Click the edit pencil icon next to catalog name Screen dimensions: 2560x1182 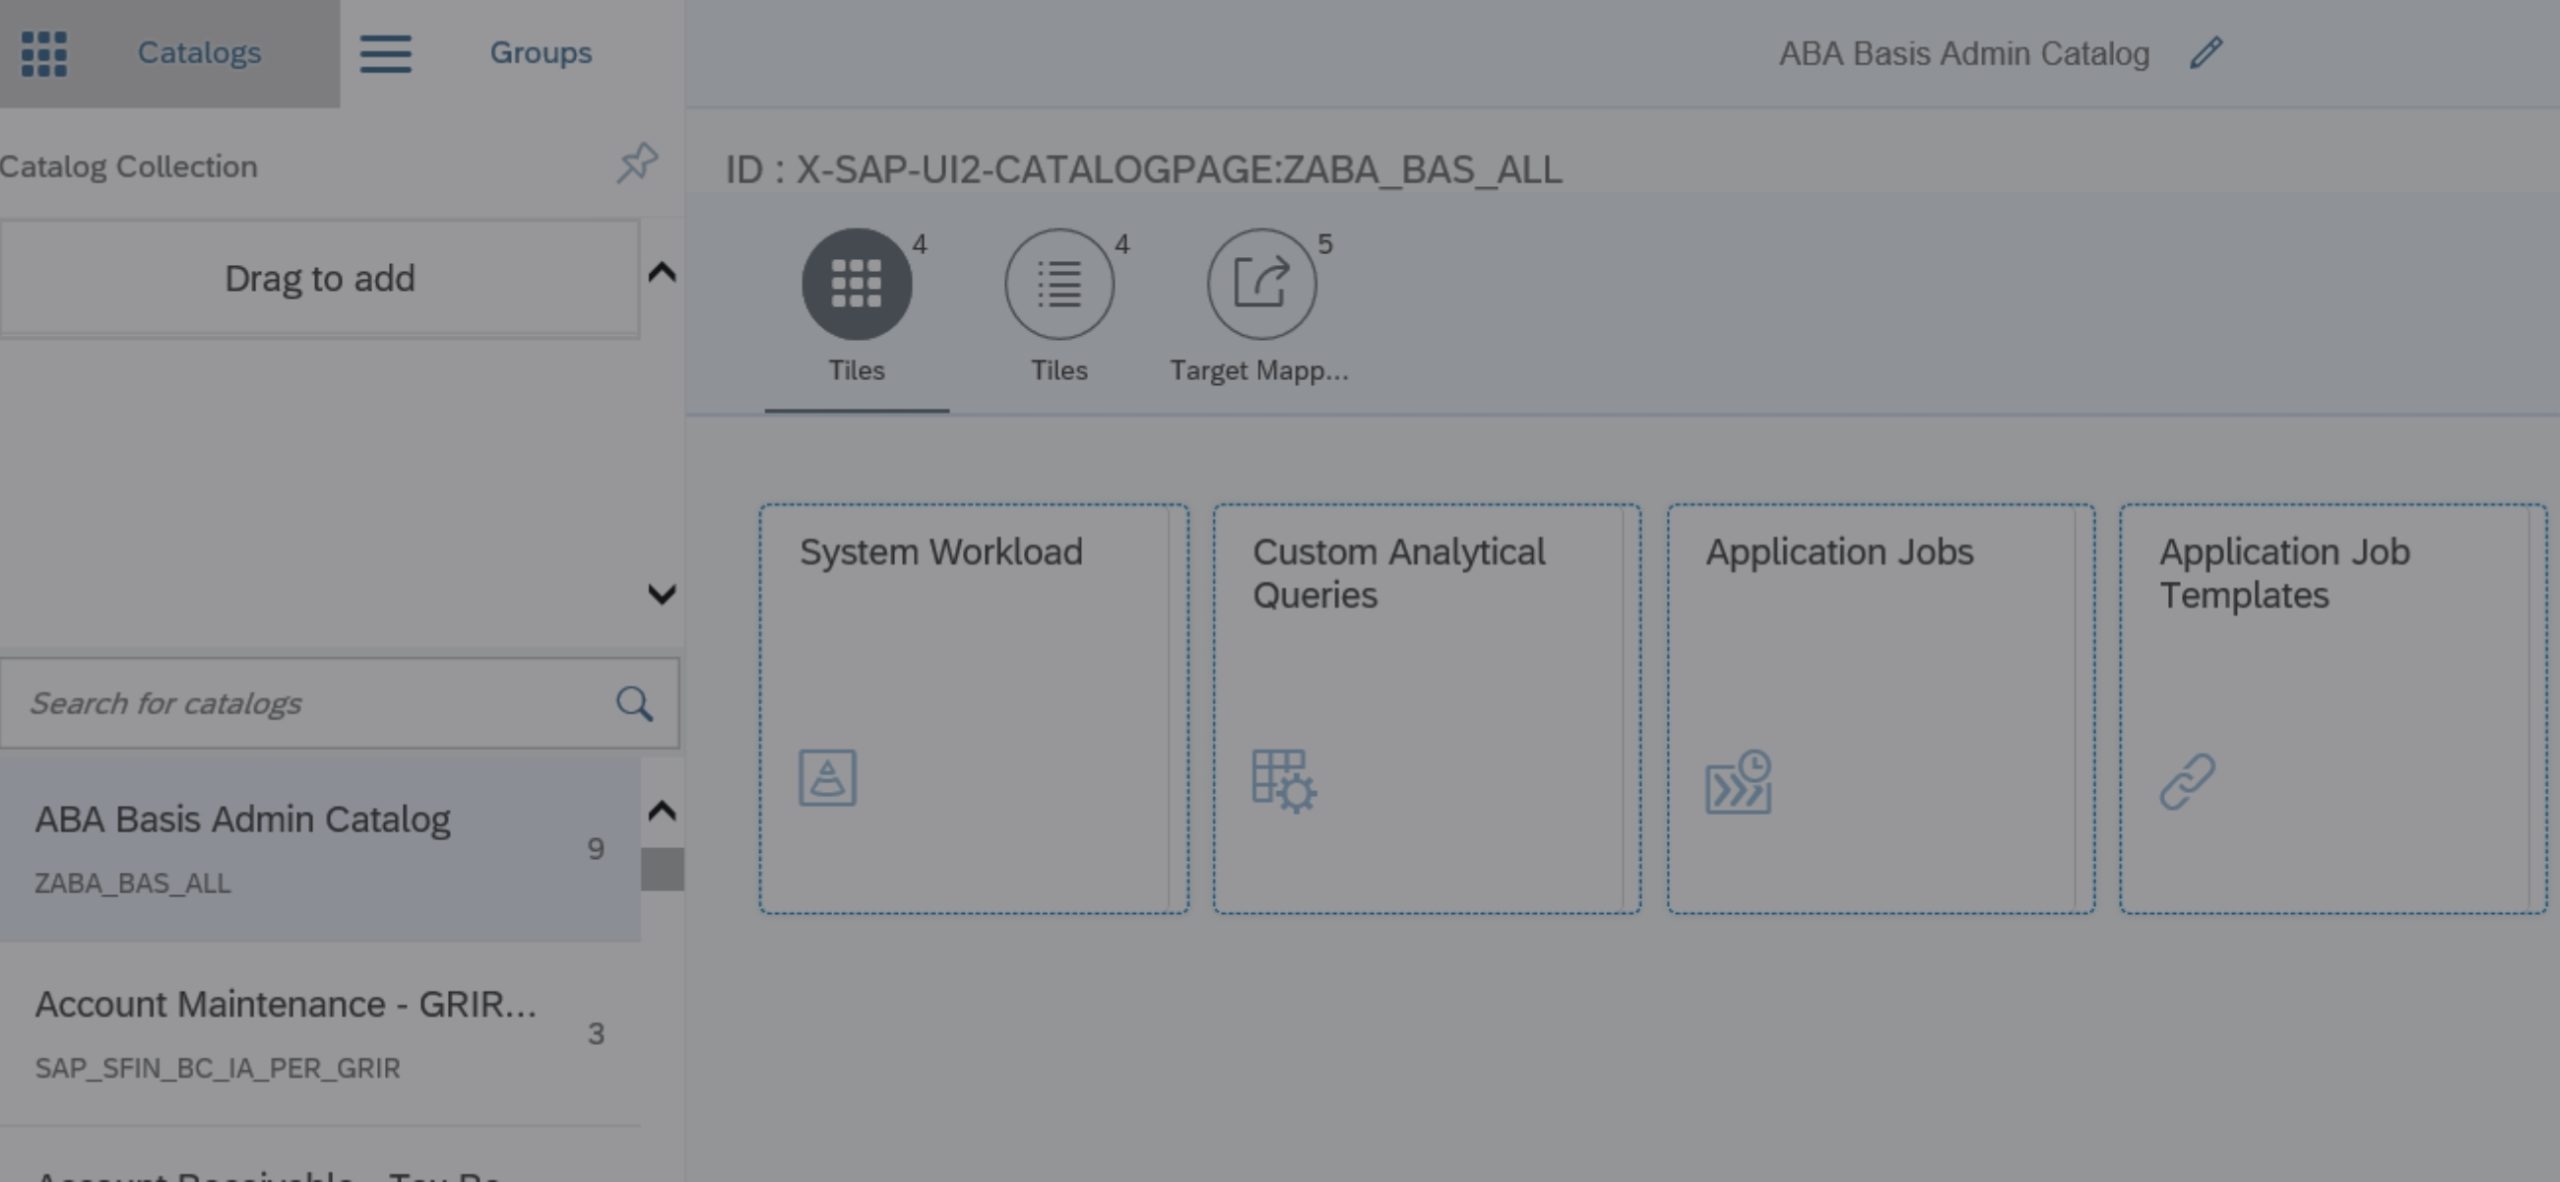click(2211, 52)
